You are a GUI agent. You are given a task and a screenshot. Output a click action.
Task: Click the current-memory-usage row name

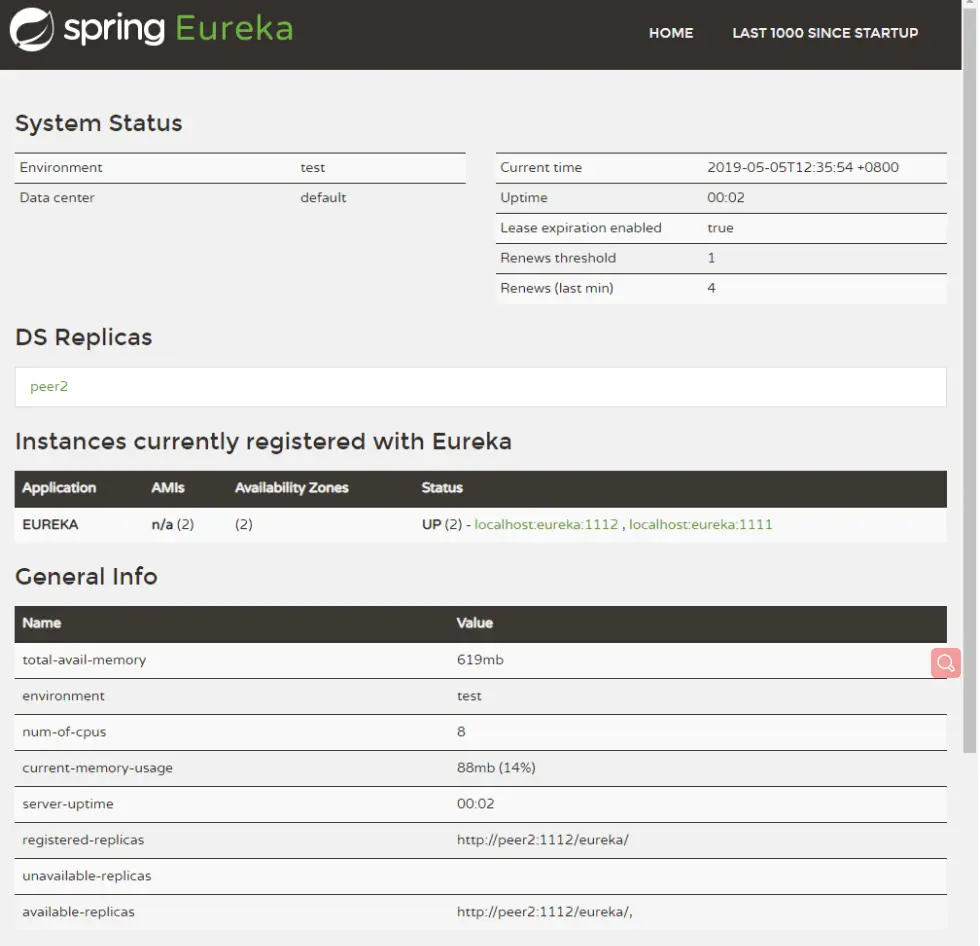click(98, 768)
